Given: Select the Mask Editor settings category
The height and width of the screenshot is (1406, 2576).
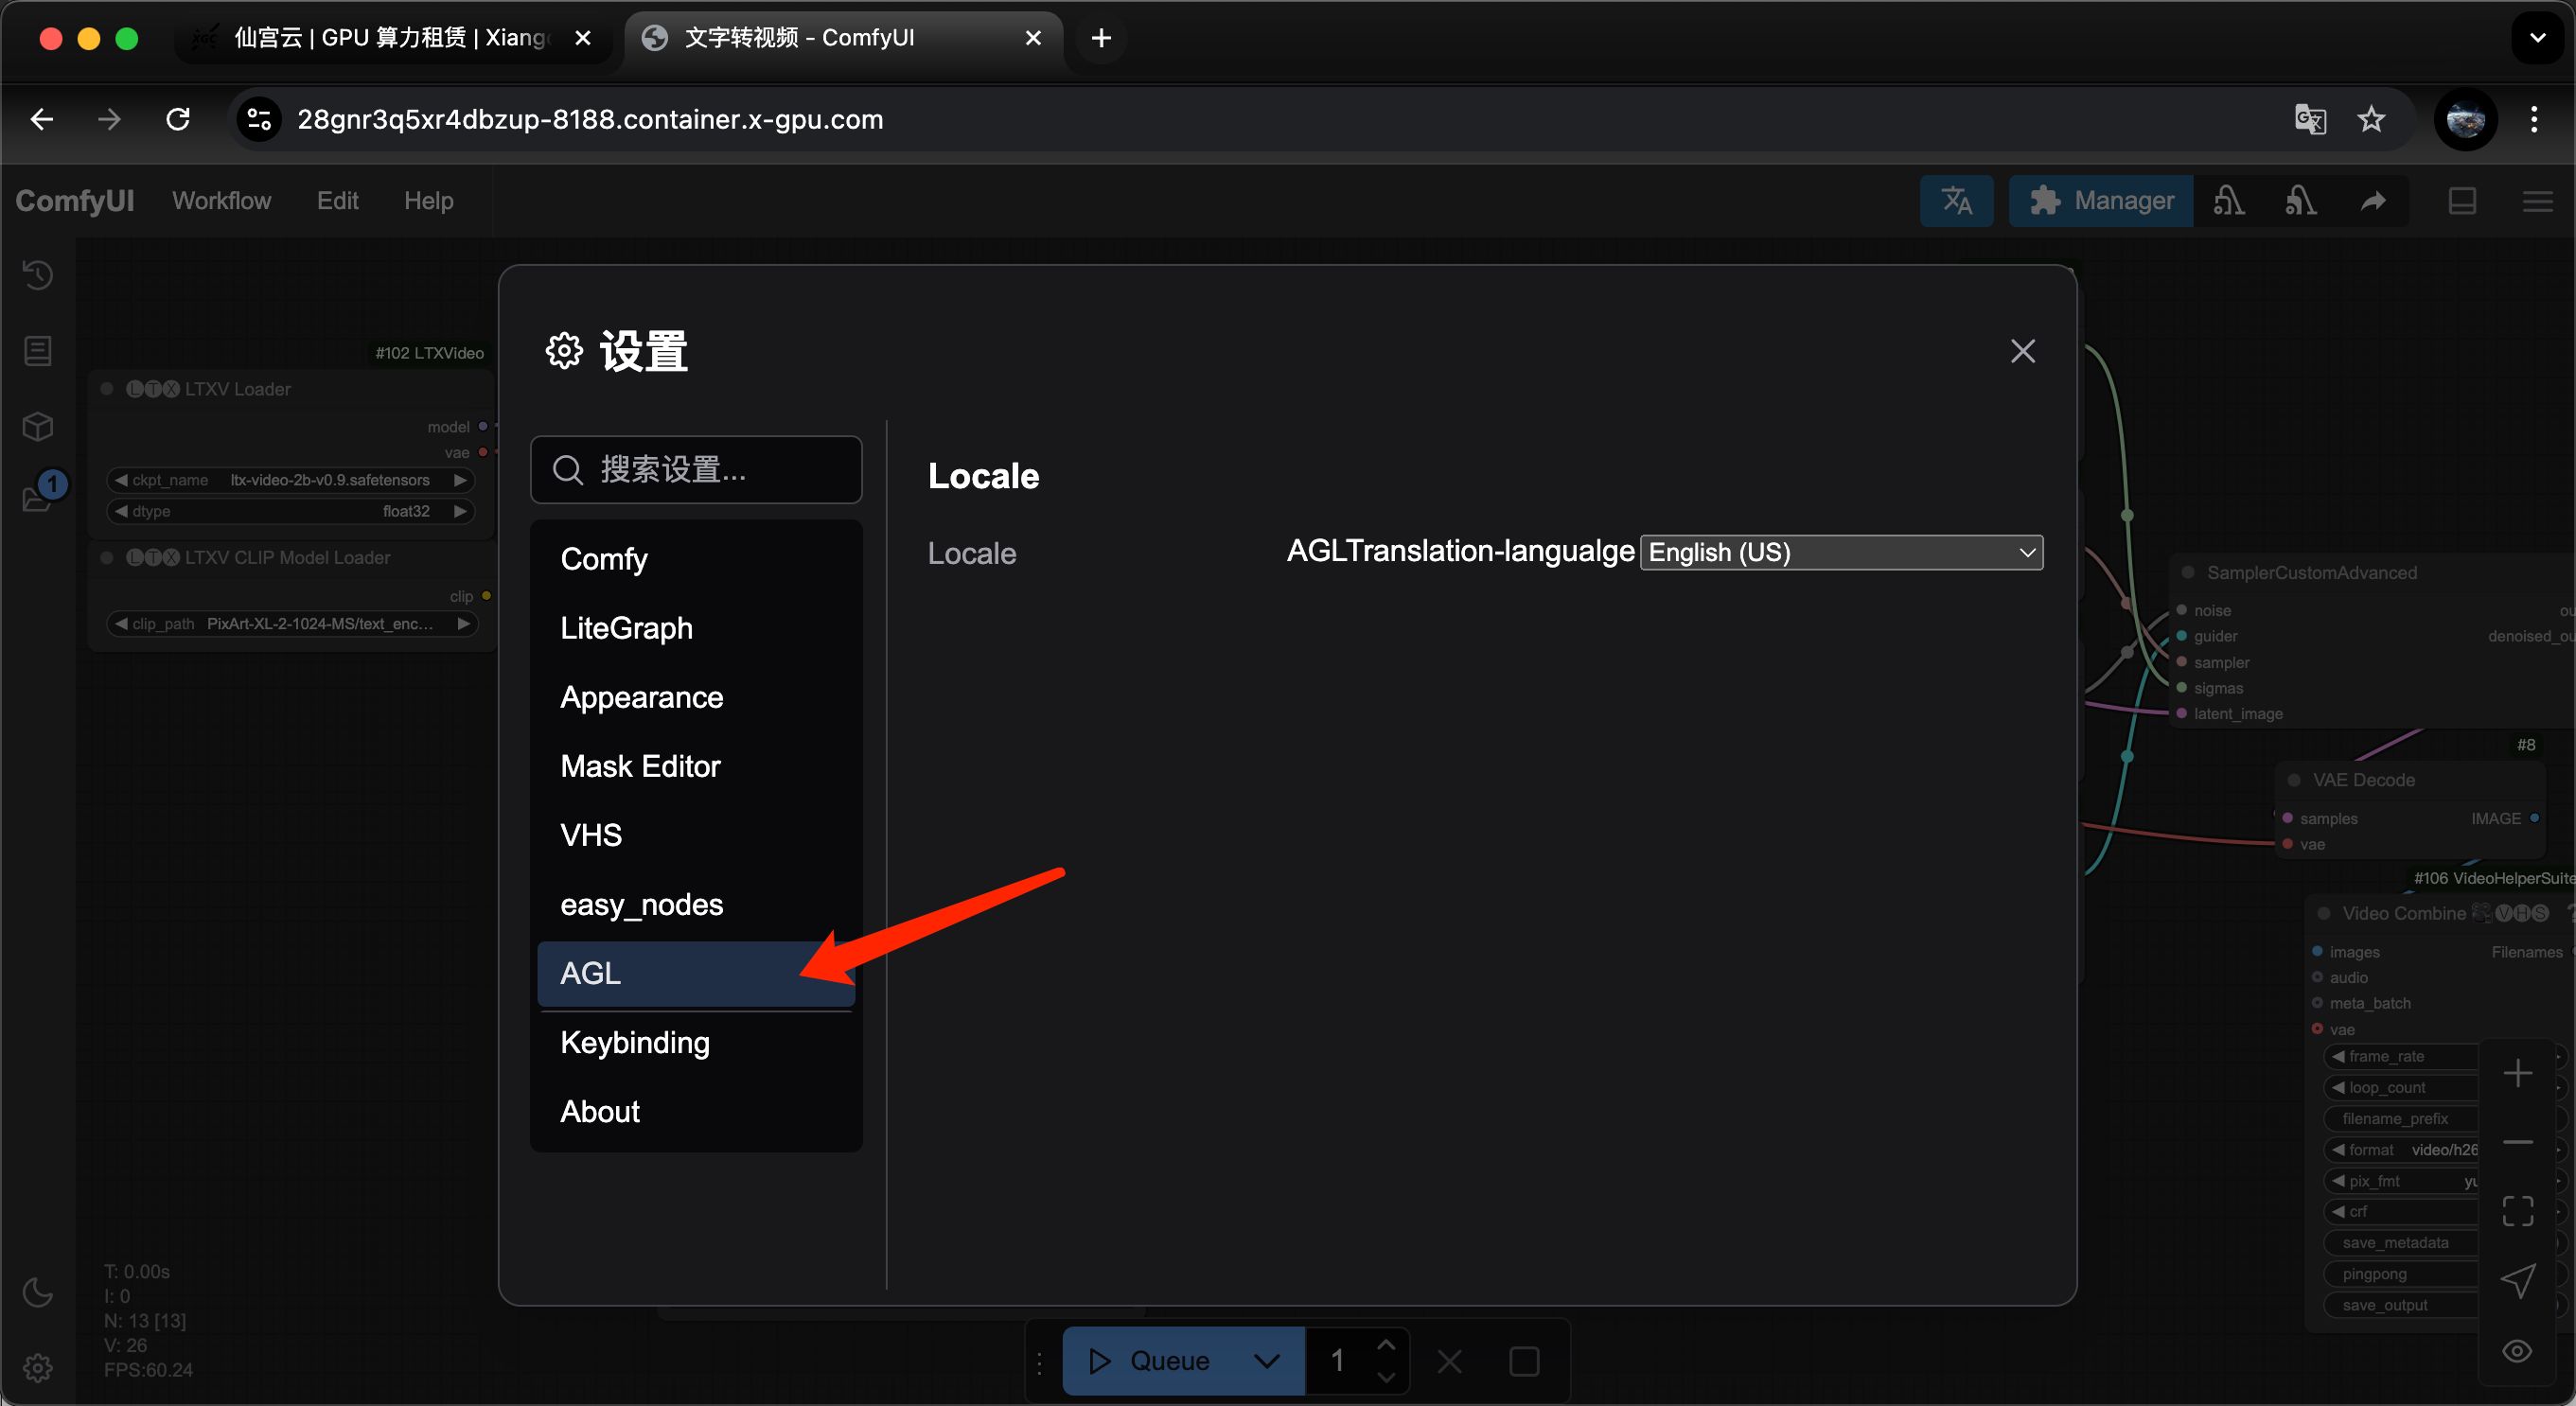Looking at the screenshot, I should click(x=696, y=766).
